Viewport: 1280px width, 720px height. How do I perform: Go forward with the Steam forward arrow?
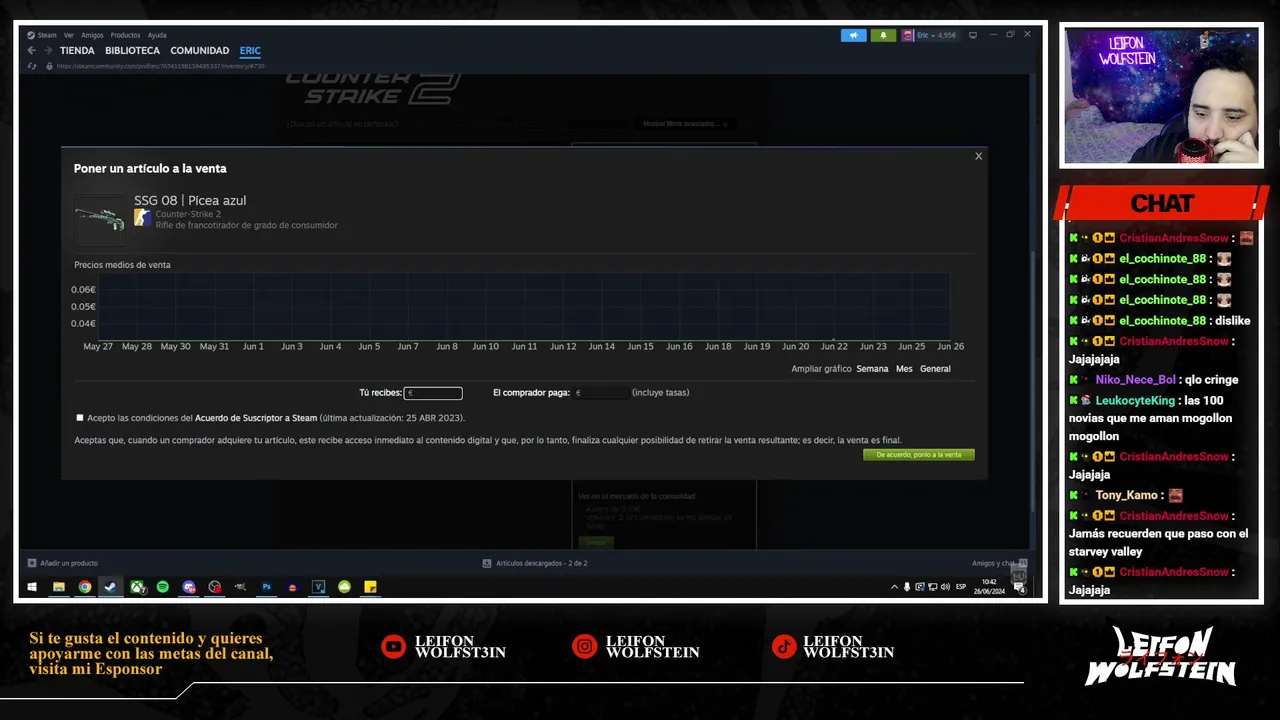tap(47, 51)
